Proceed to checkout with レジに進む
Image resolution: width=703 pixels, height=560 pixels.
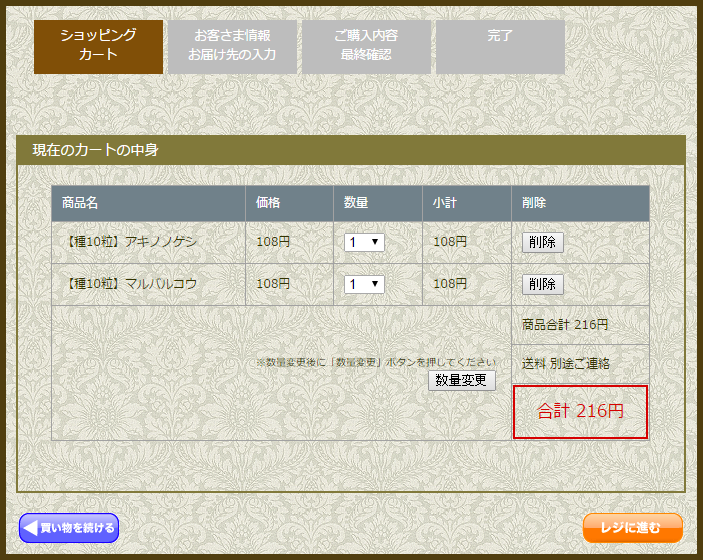[633, 528]
